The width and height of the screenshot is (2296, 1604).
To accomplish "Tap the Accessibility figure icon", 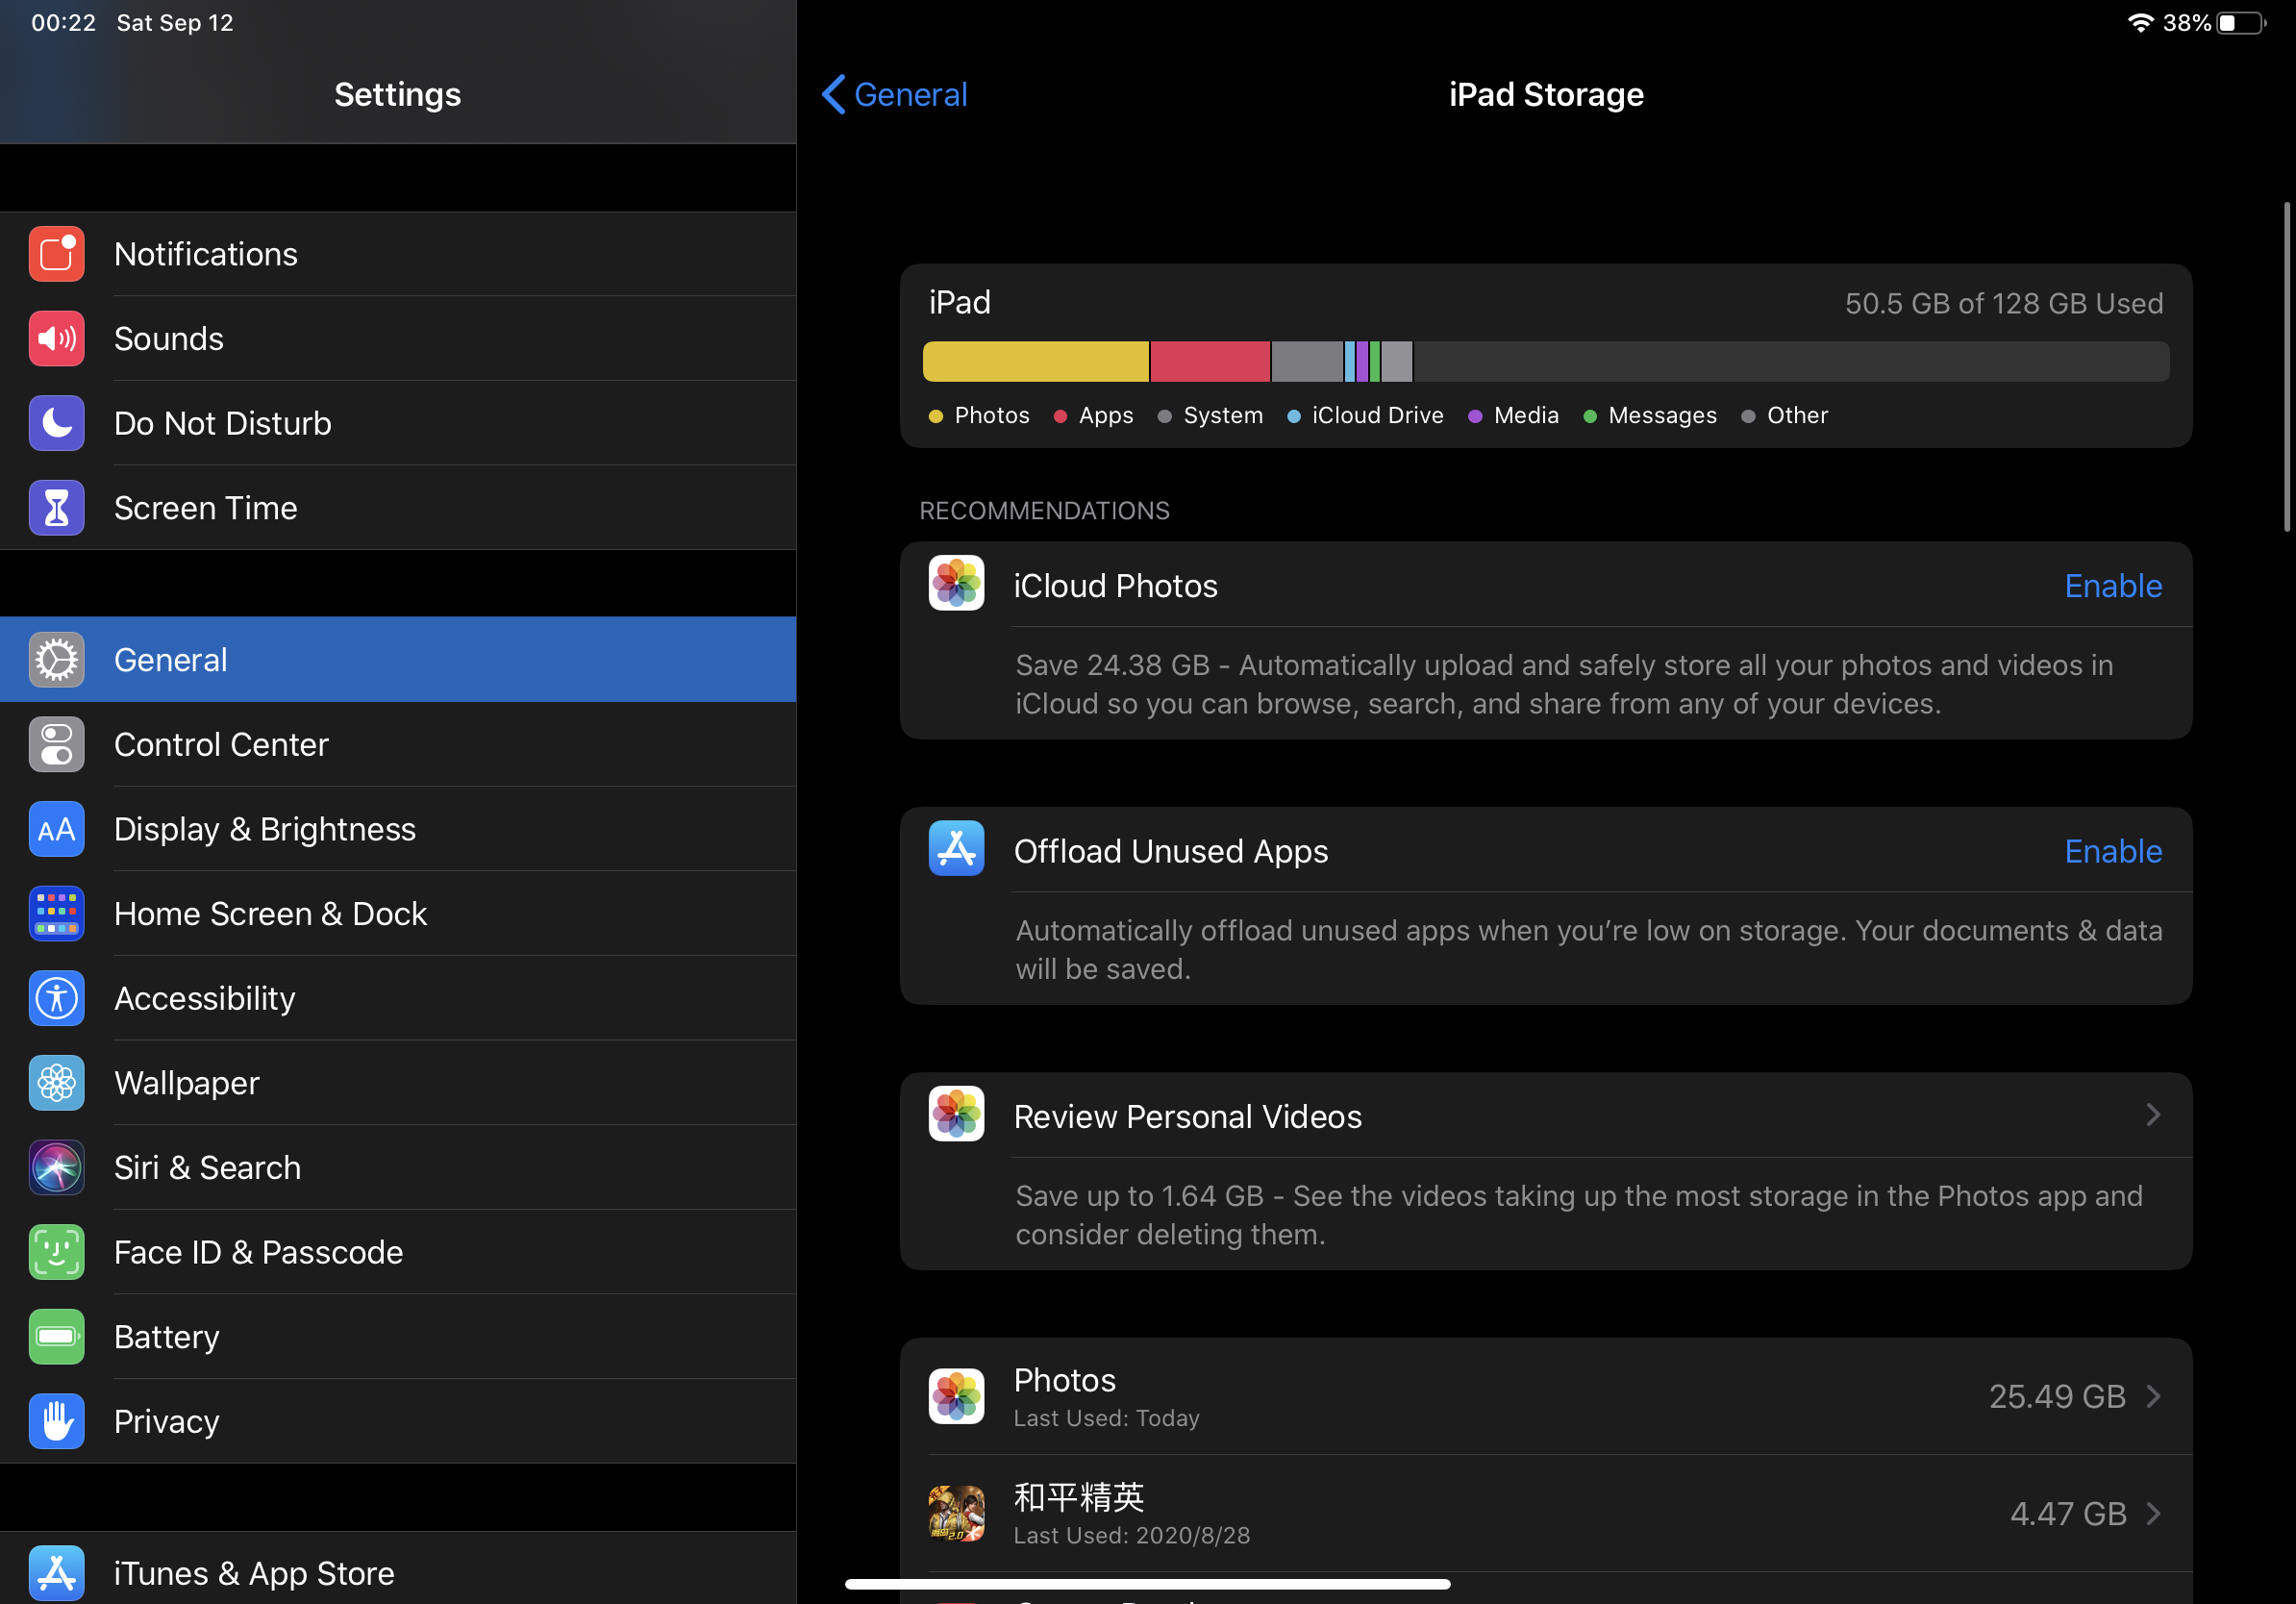I will click(x=56, y=998).
